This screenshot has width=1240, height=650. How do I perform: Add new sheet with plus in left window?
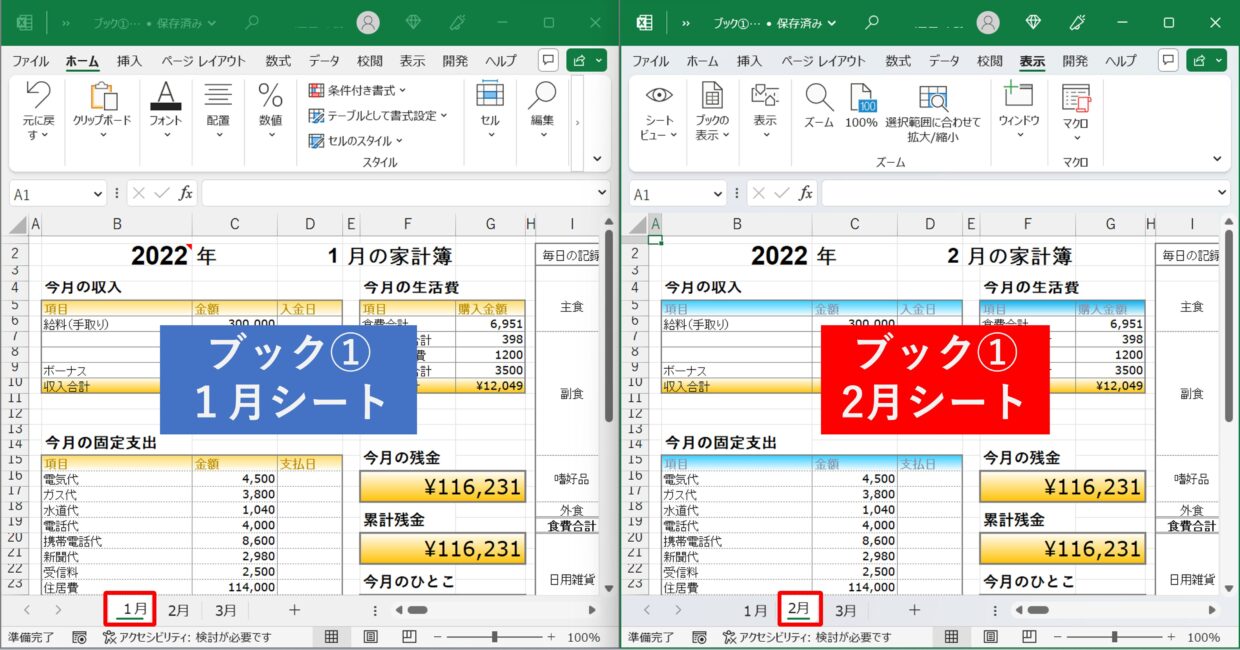(294, 609)
